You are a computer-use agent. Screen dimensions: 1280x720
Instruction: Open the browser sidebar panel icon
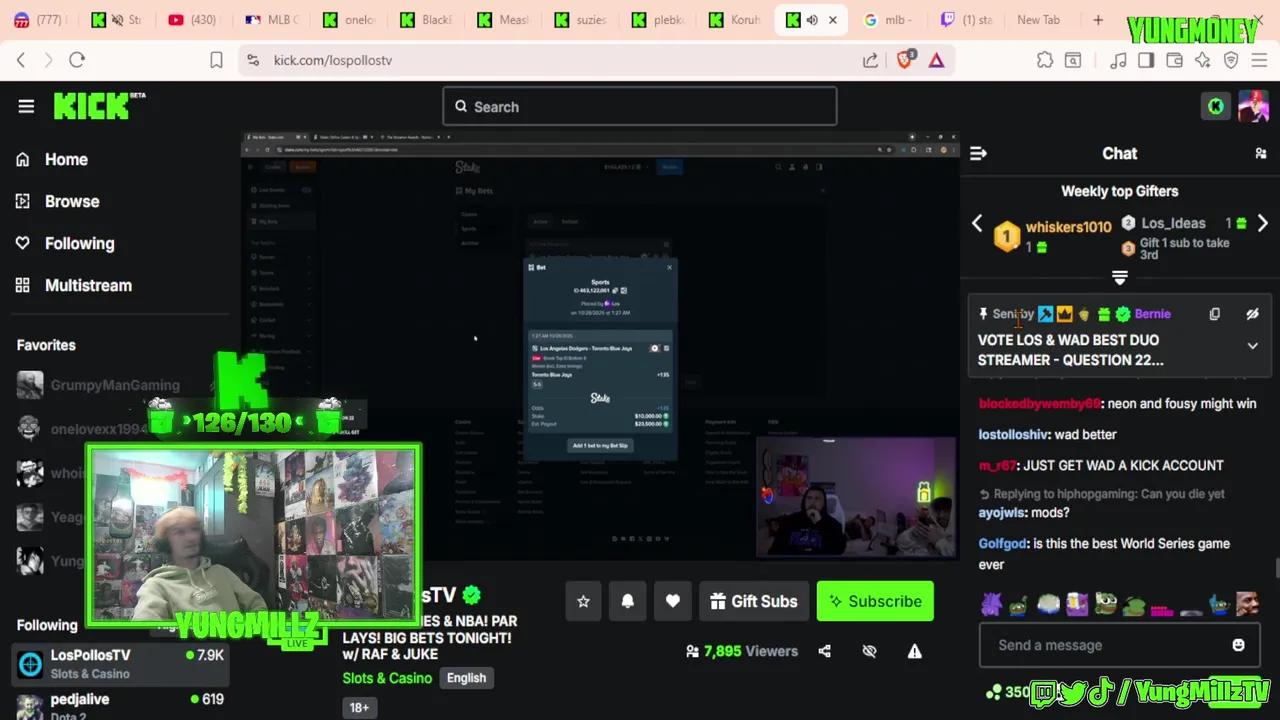(1146, 60)
